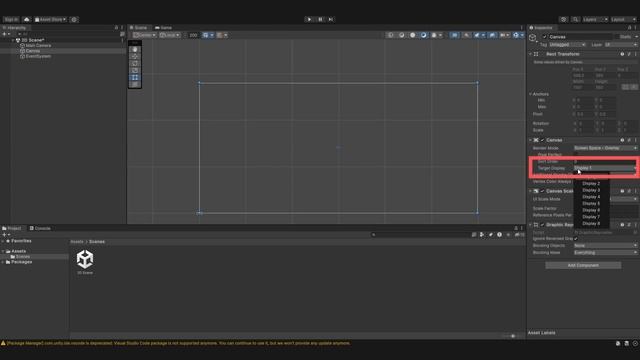Open the Blocking Mask dropdown showing Everything

(x=605, y=253)
